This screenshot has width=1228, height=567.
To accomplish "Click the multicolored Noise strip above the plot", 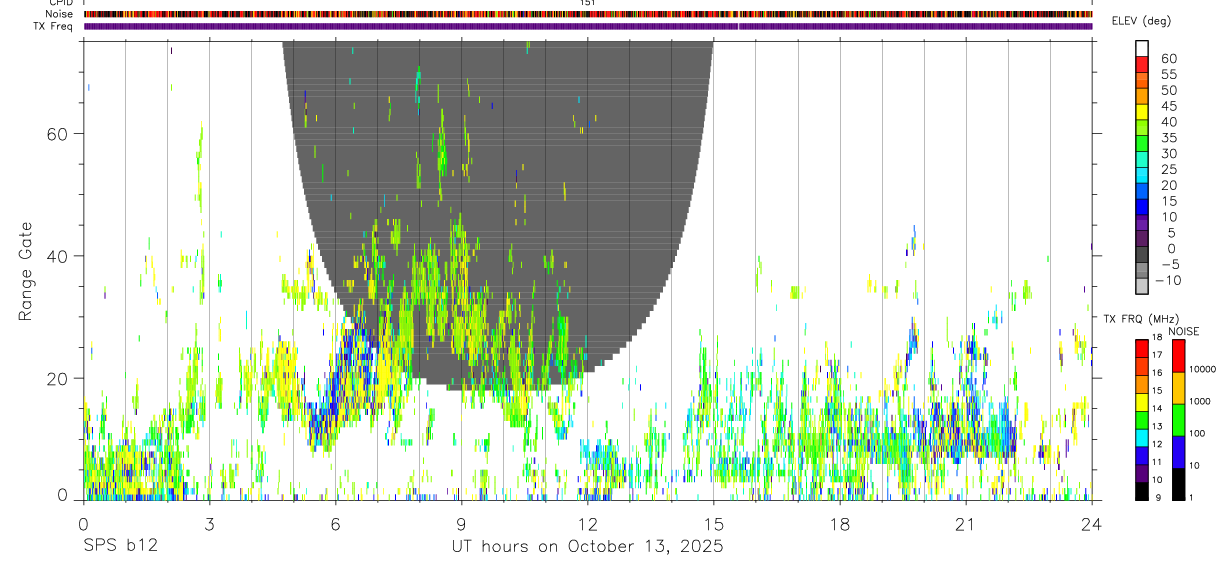I will point(588,14).
